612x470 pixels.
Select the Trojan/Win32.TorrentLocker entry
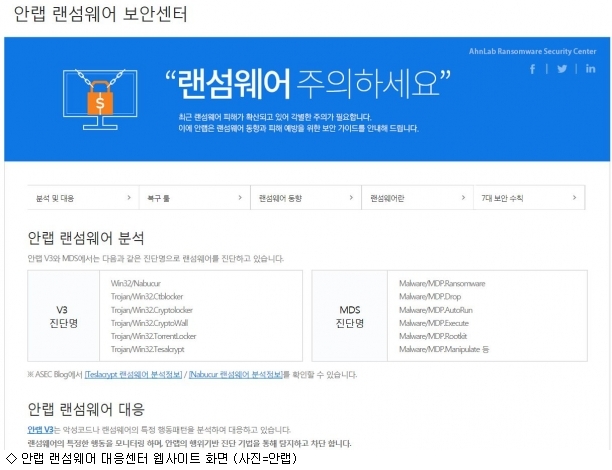tap(153, 336)
